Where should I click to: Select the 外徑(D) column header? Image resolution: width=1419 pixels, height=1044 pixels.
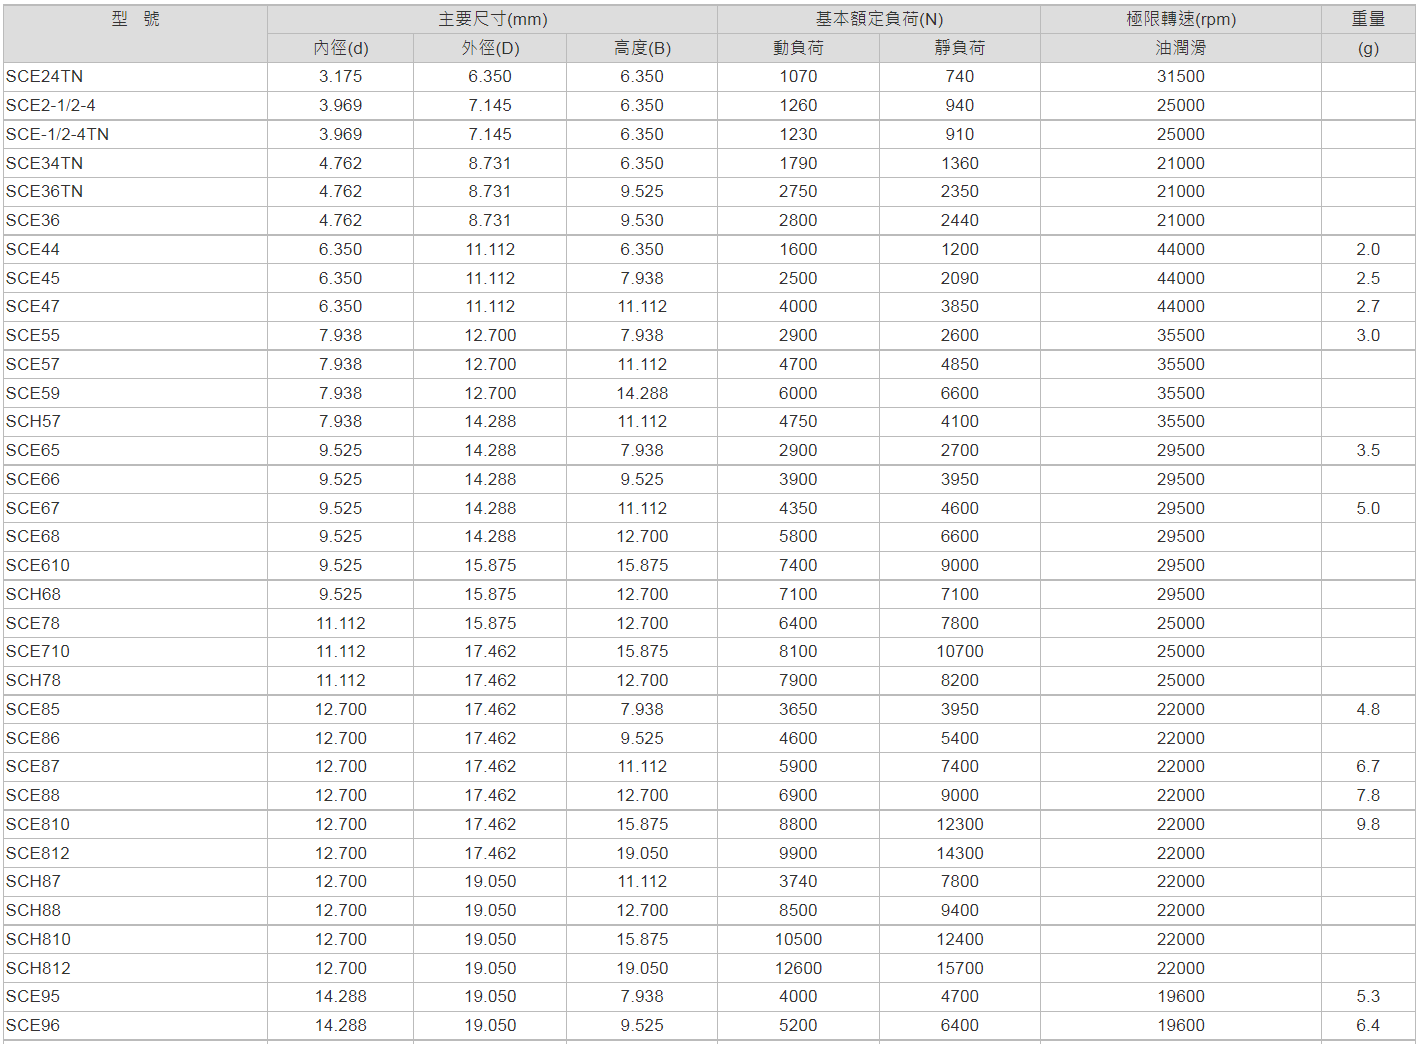[490, 48]
